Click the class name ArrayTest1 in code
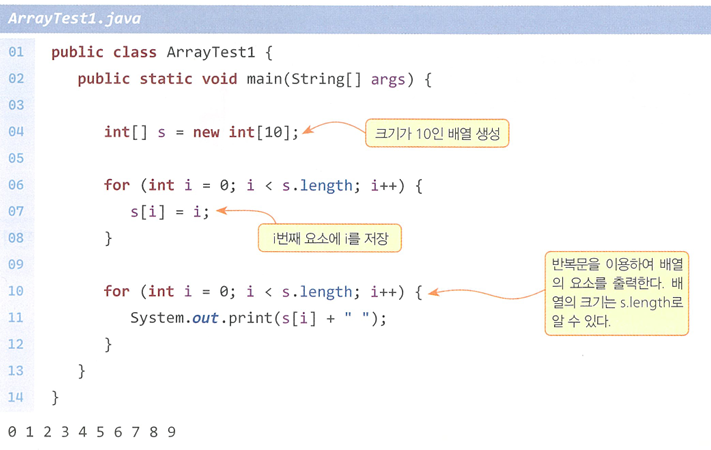This screenshot has height=450, width=711. (x=211, y=52)
